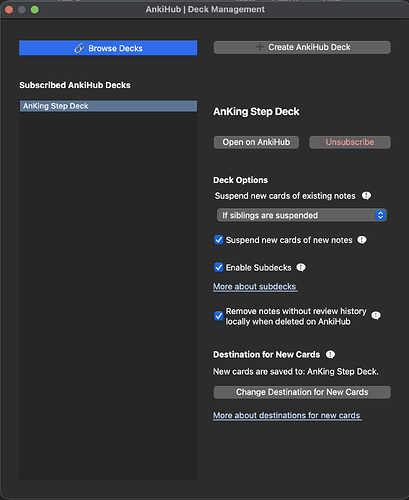Viewport: 409px width, 500px height.
Task: Click the AnKing Step Deck title heading
Action: pyautogui.click(x=256, y=111)
